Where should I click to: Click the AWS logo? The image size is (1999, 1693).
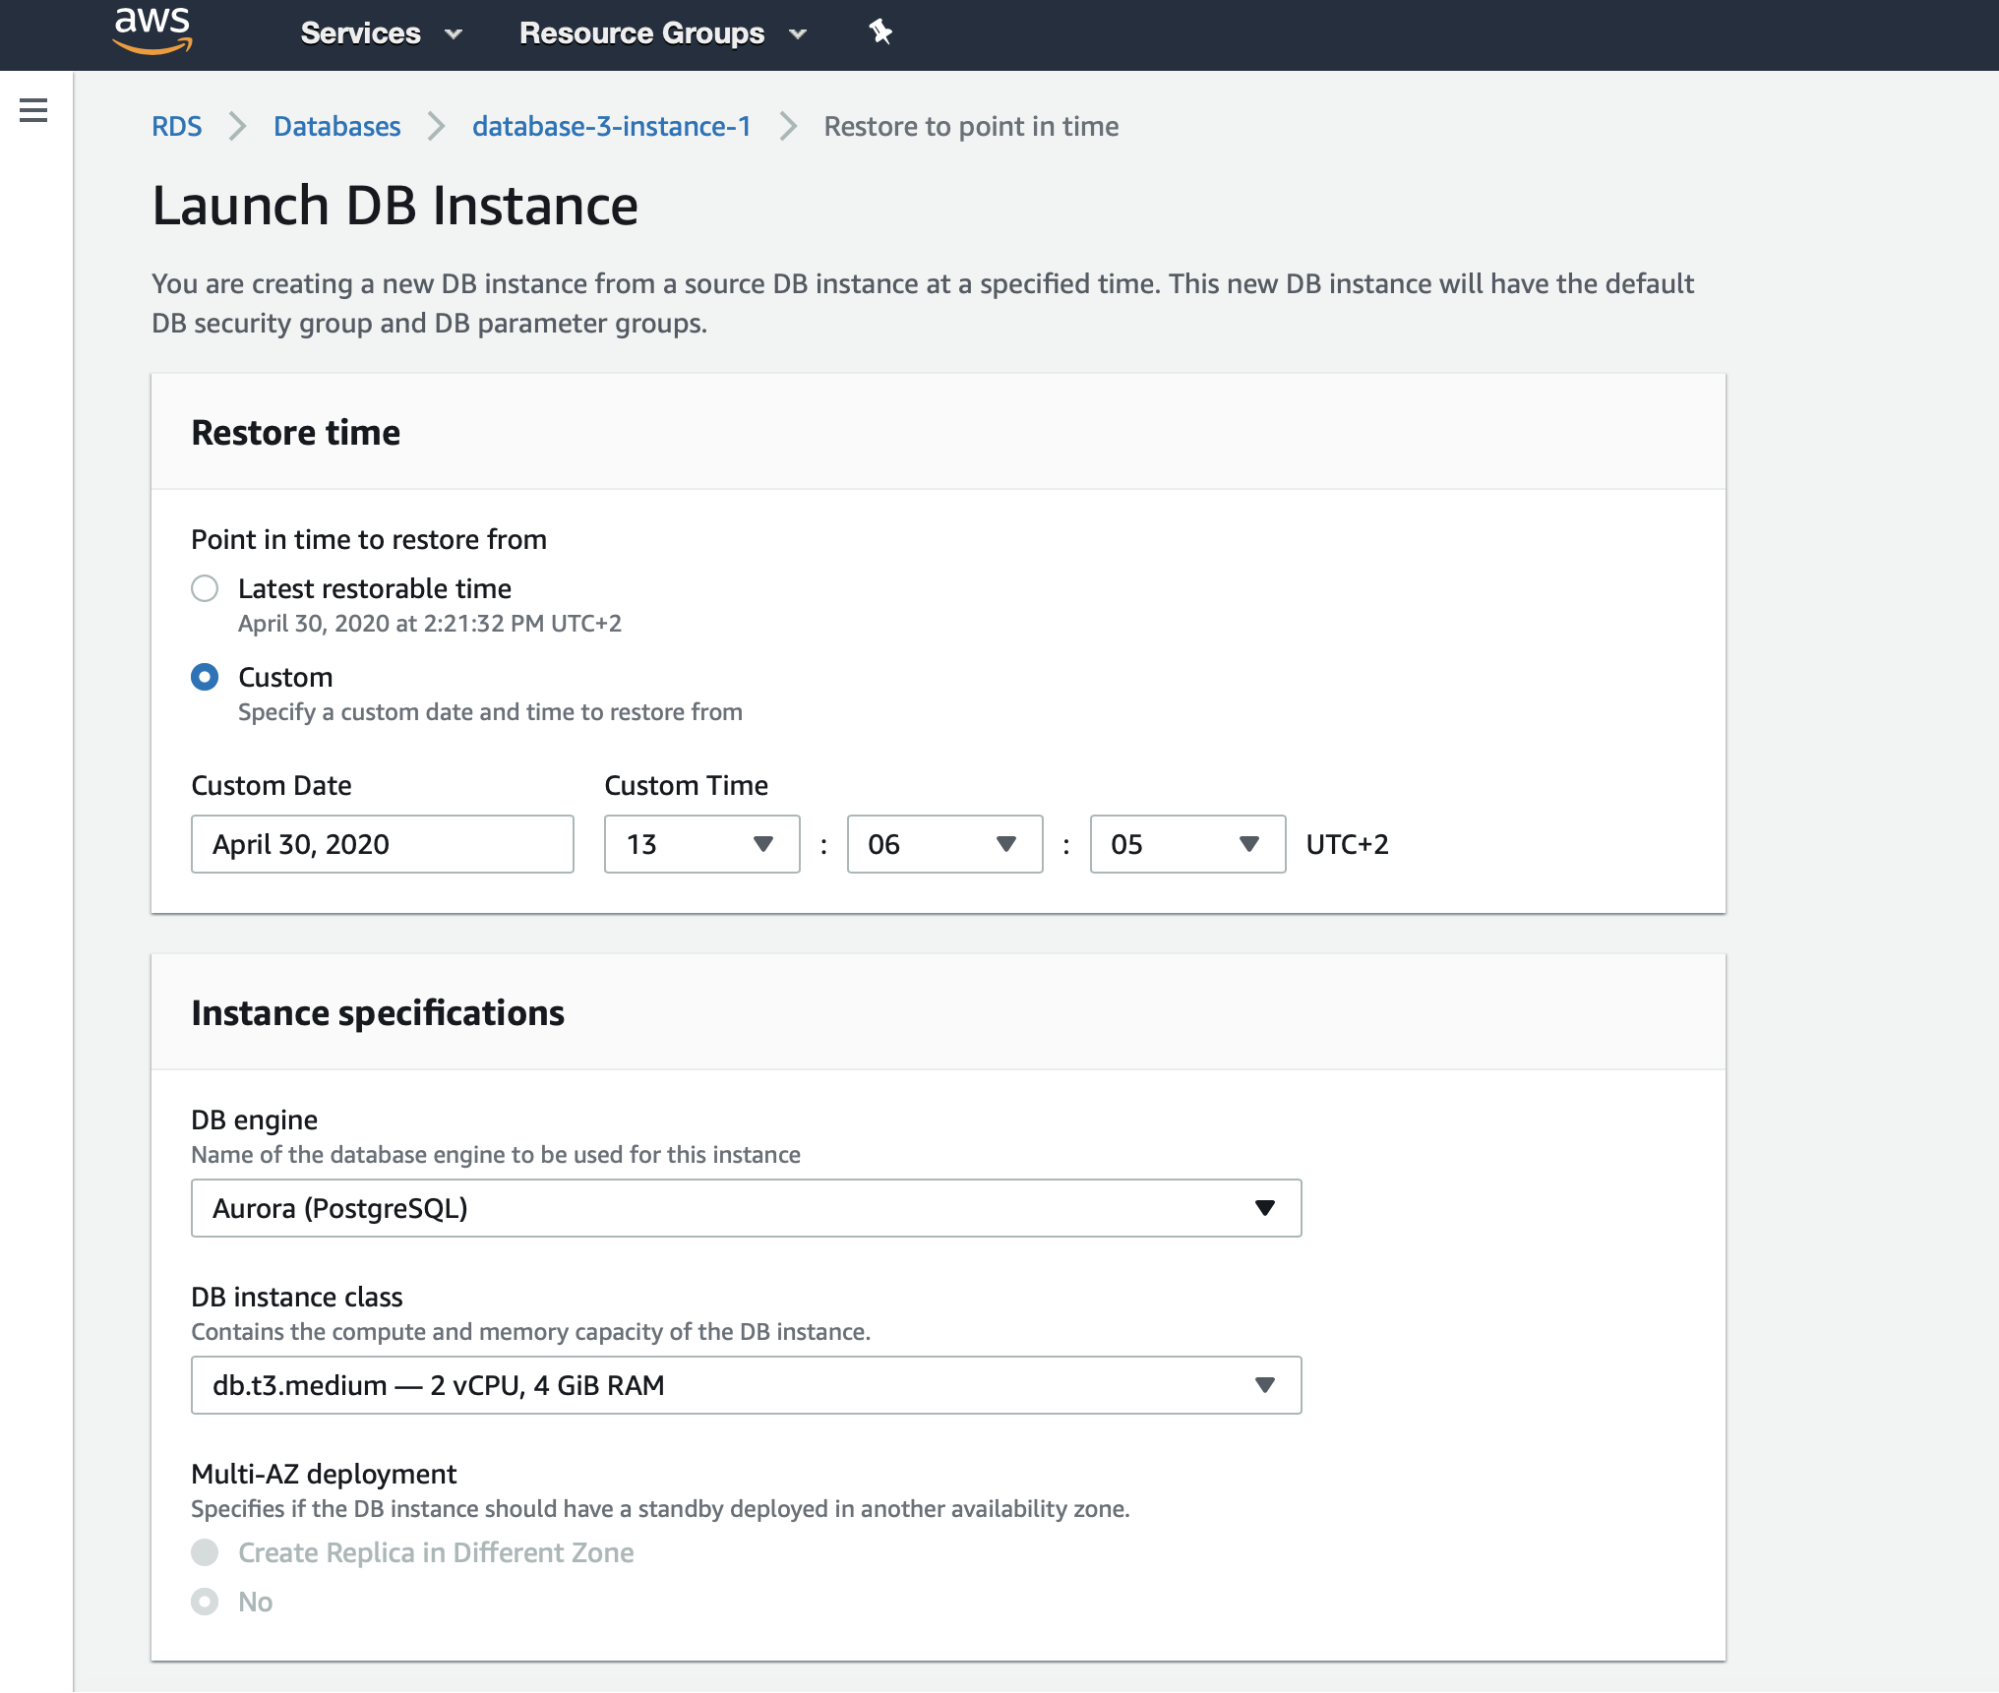point(152,30)
